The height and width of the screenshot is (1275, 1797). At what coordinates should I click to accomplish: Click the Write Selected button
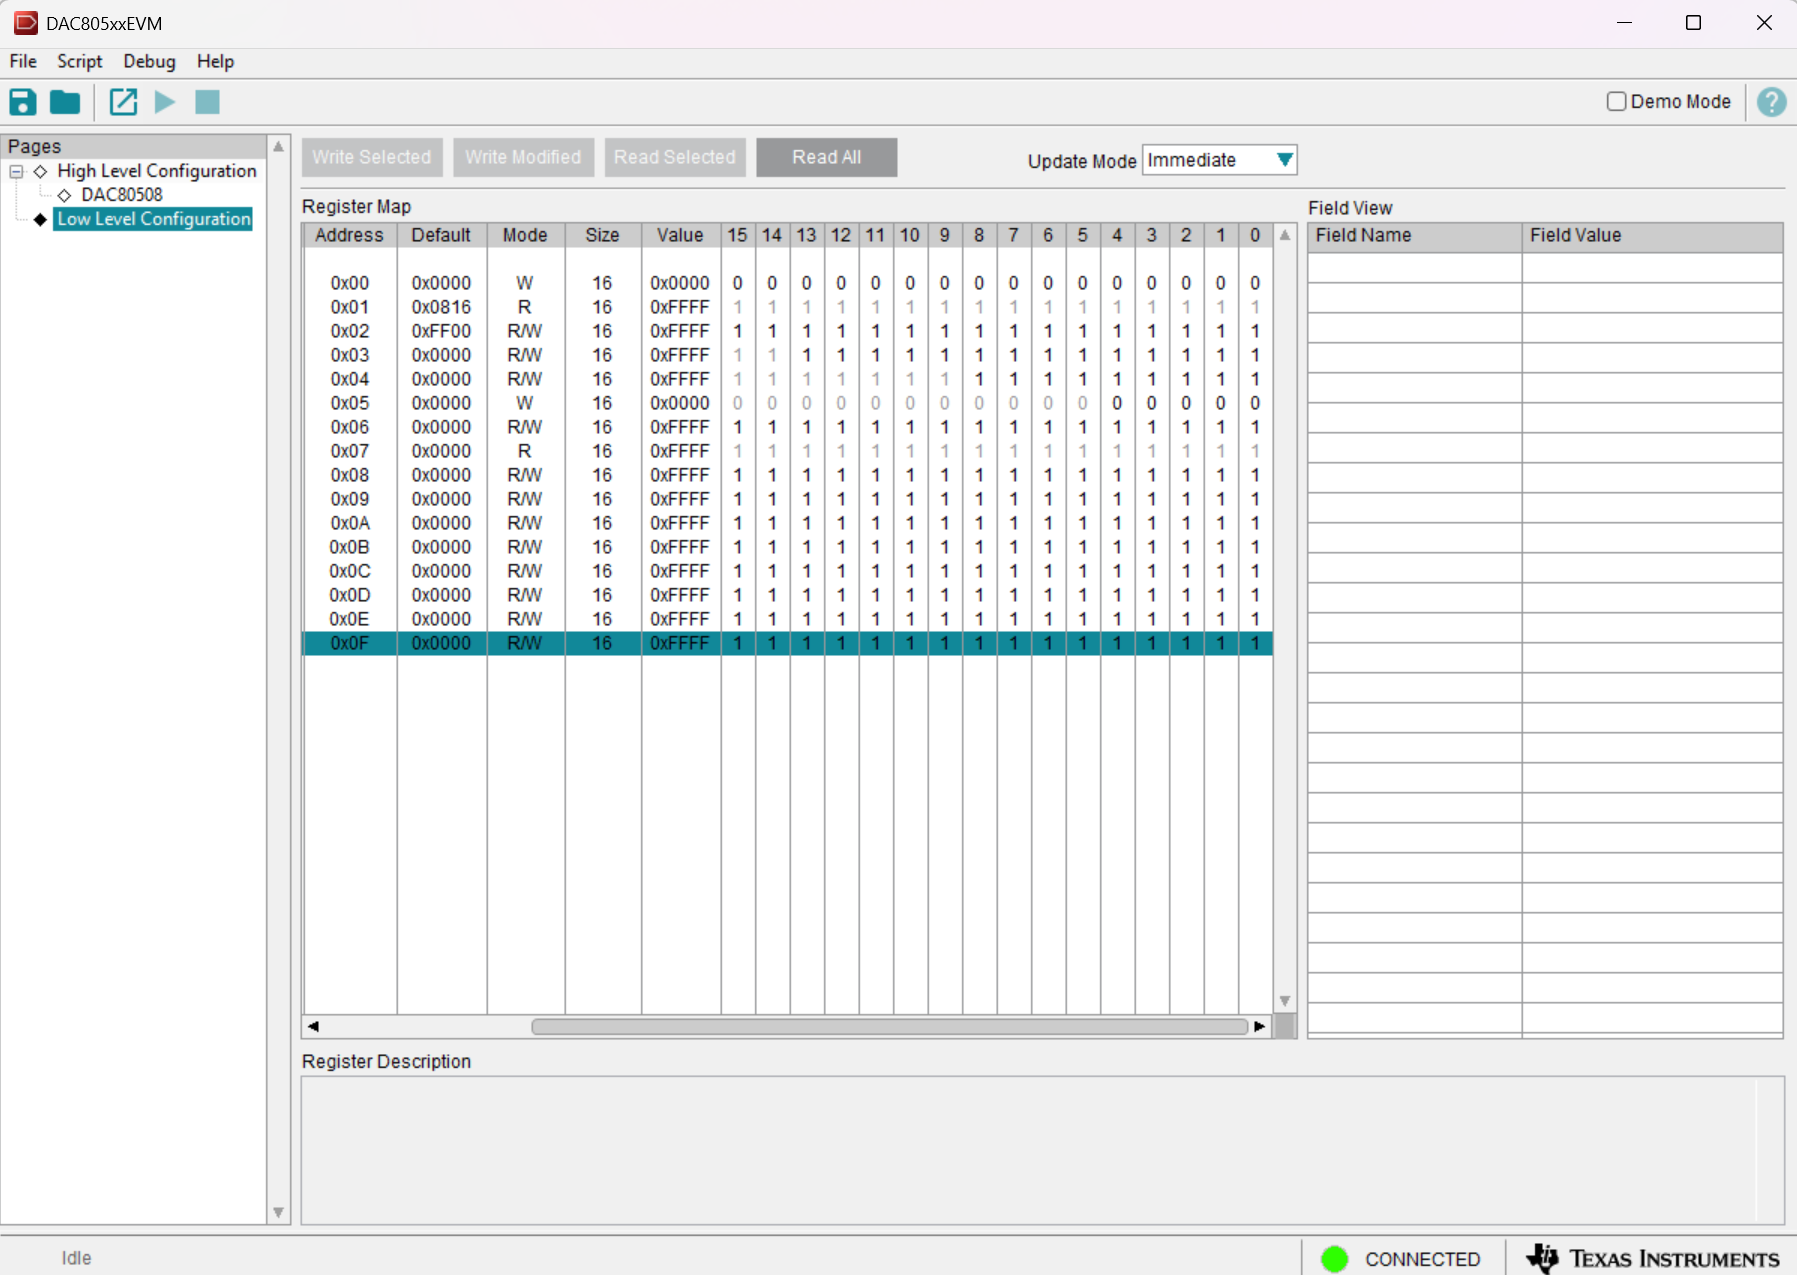[x=372, y=157]
